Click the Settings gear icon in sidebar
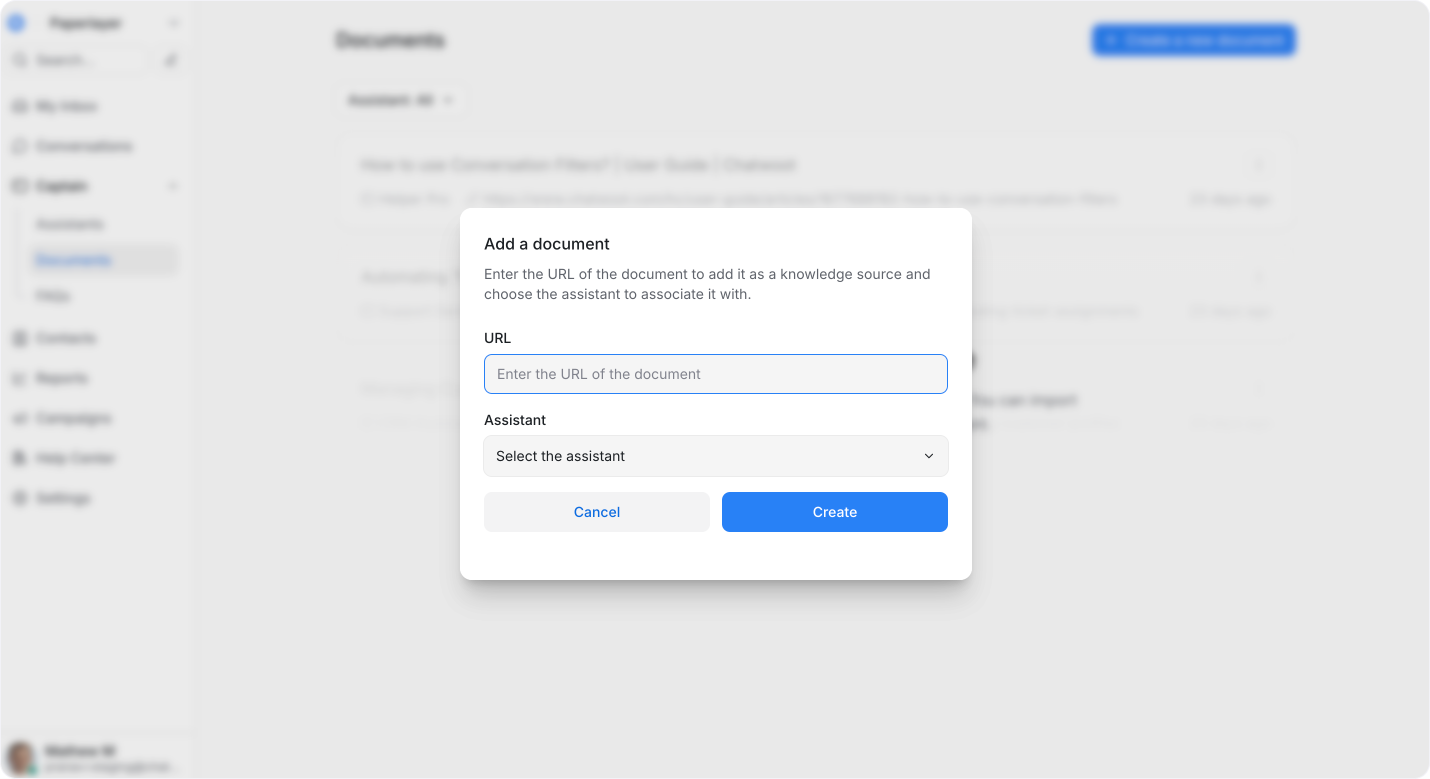The width and height of the screenshot is (1430, 779). click(19, 498)
